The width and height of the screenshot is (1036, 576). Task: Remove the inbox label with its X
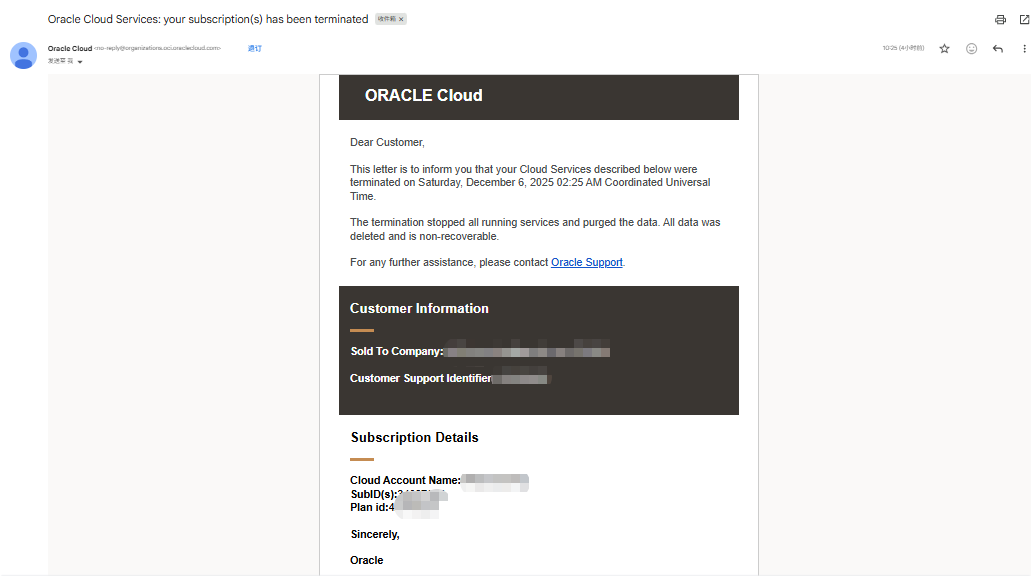[401, 19]
